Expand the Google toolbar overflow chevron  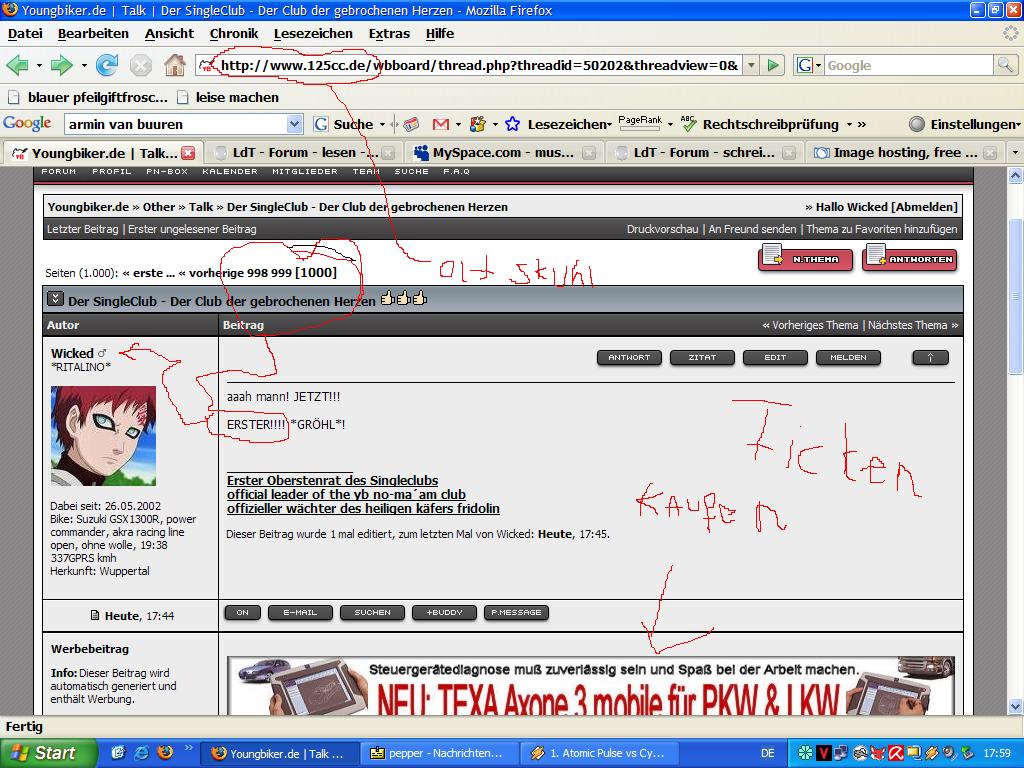click(x=861, y=124)
